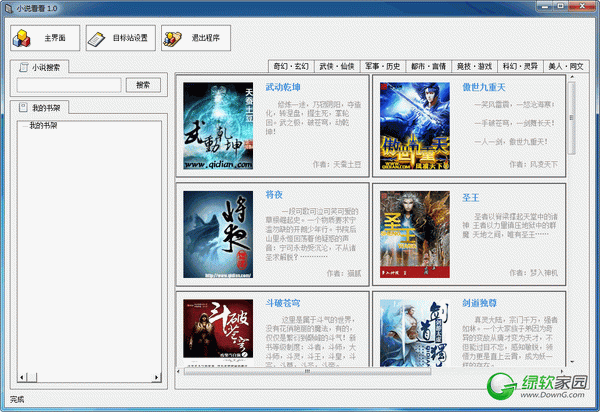
Task: Minimize the 小说看看 window
Action: (545, 6)
